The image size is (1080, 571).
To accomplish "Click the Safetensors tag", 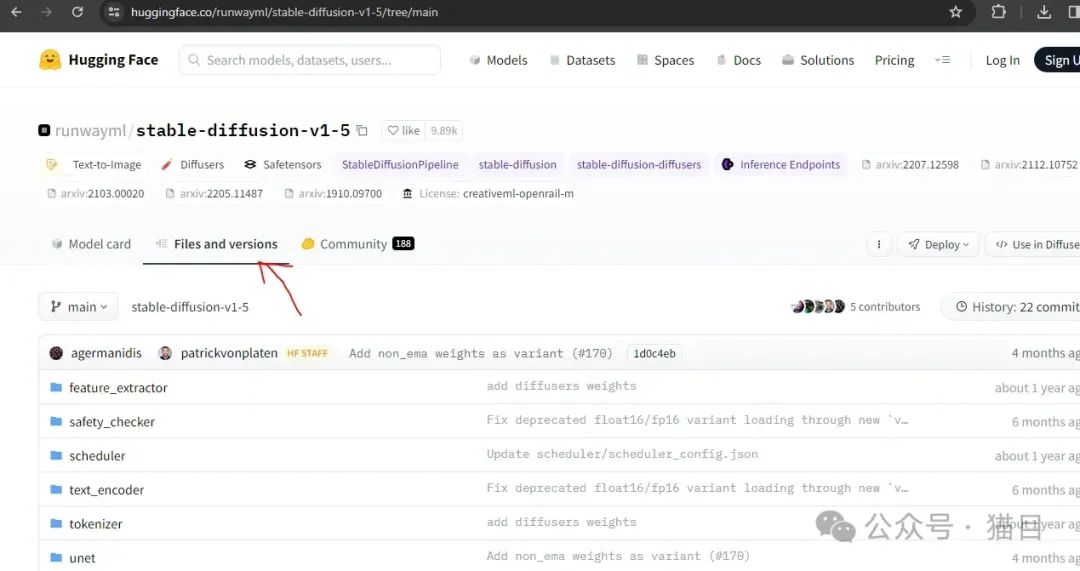I will 283,165.
